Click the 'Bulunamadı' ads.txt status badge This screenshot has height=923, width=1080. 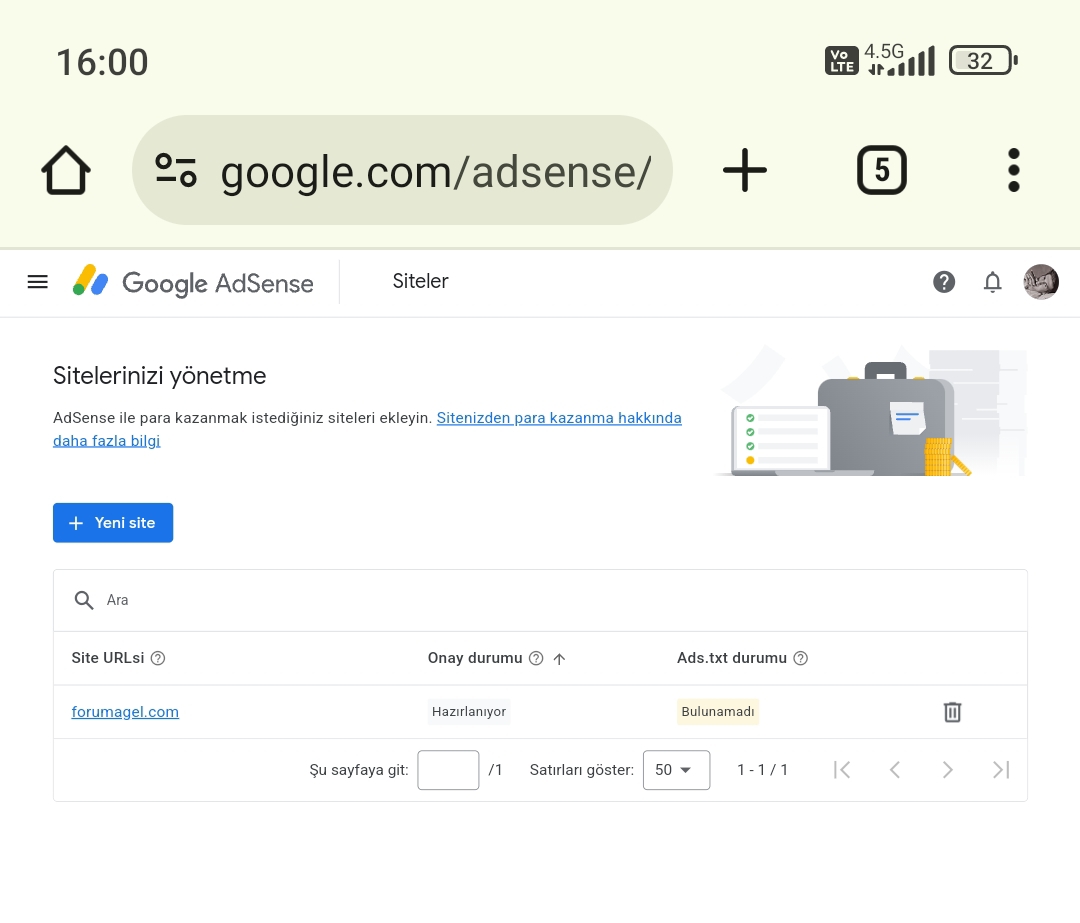(x=718, y=712)
